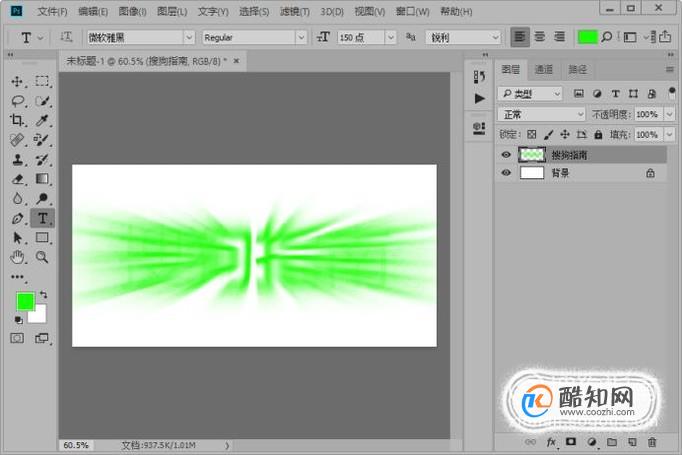
Task: Toggle layer filtering on or off
Action: (x=672, y=93)
